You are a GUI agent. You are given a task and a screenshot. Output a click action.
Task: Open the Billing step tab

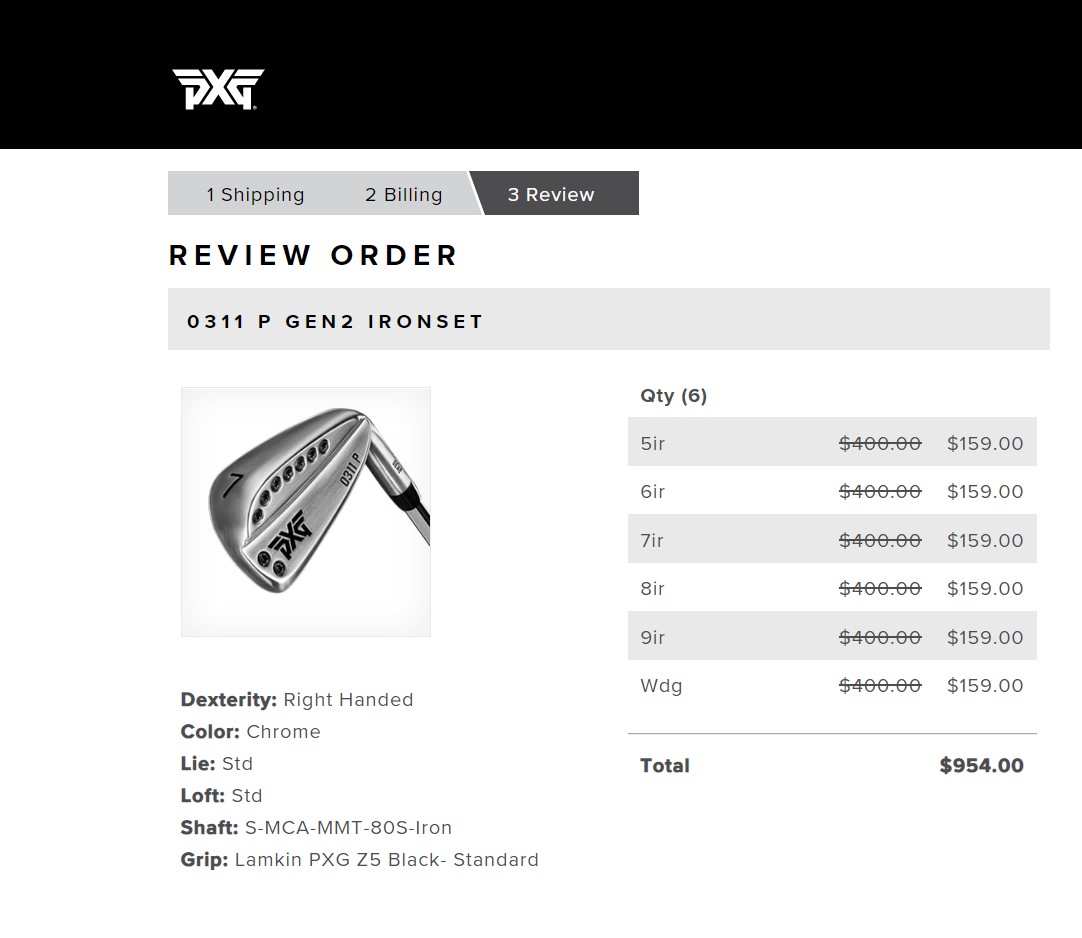tap(403, 195)
